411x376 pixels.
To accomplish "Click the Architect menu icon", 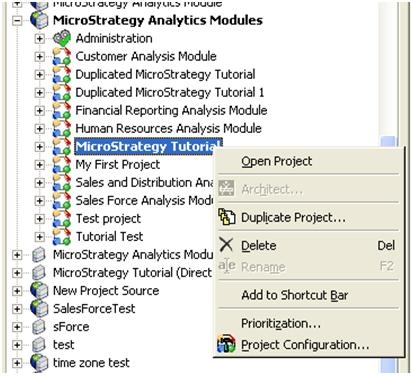I will pyautogui.click(x=227, y=189).
